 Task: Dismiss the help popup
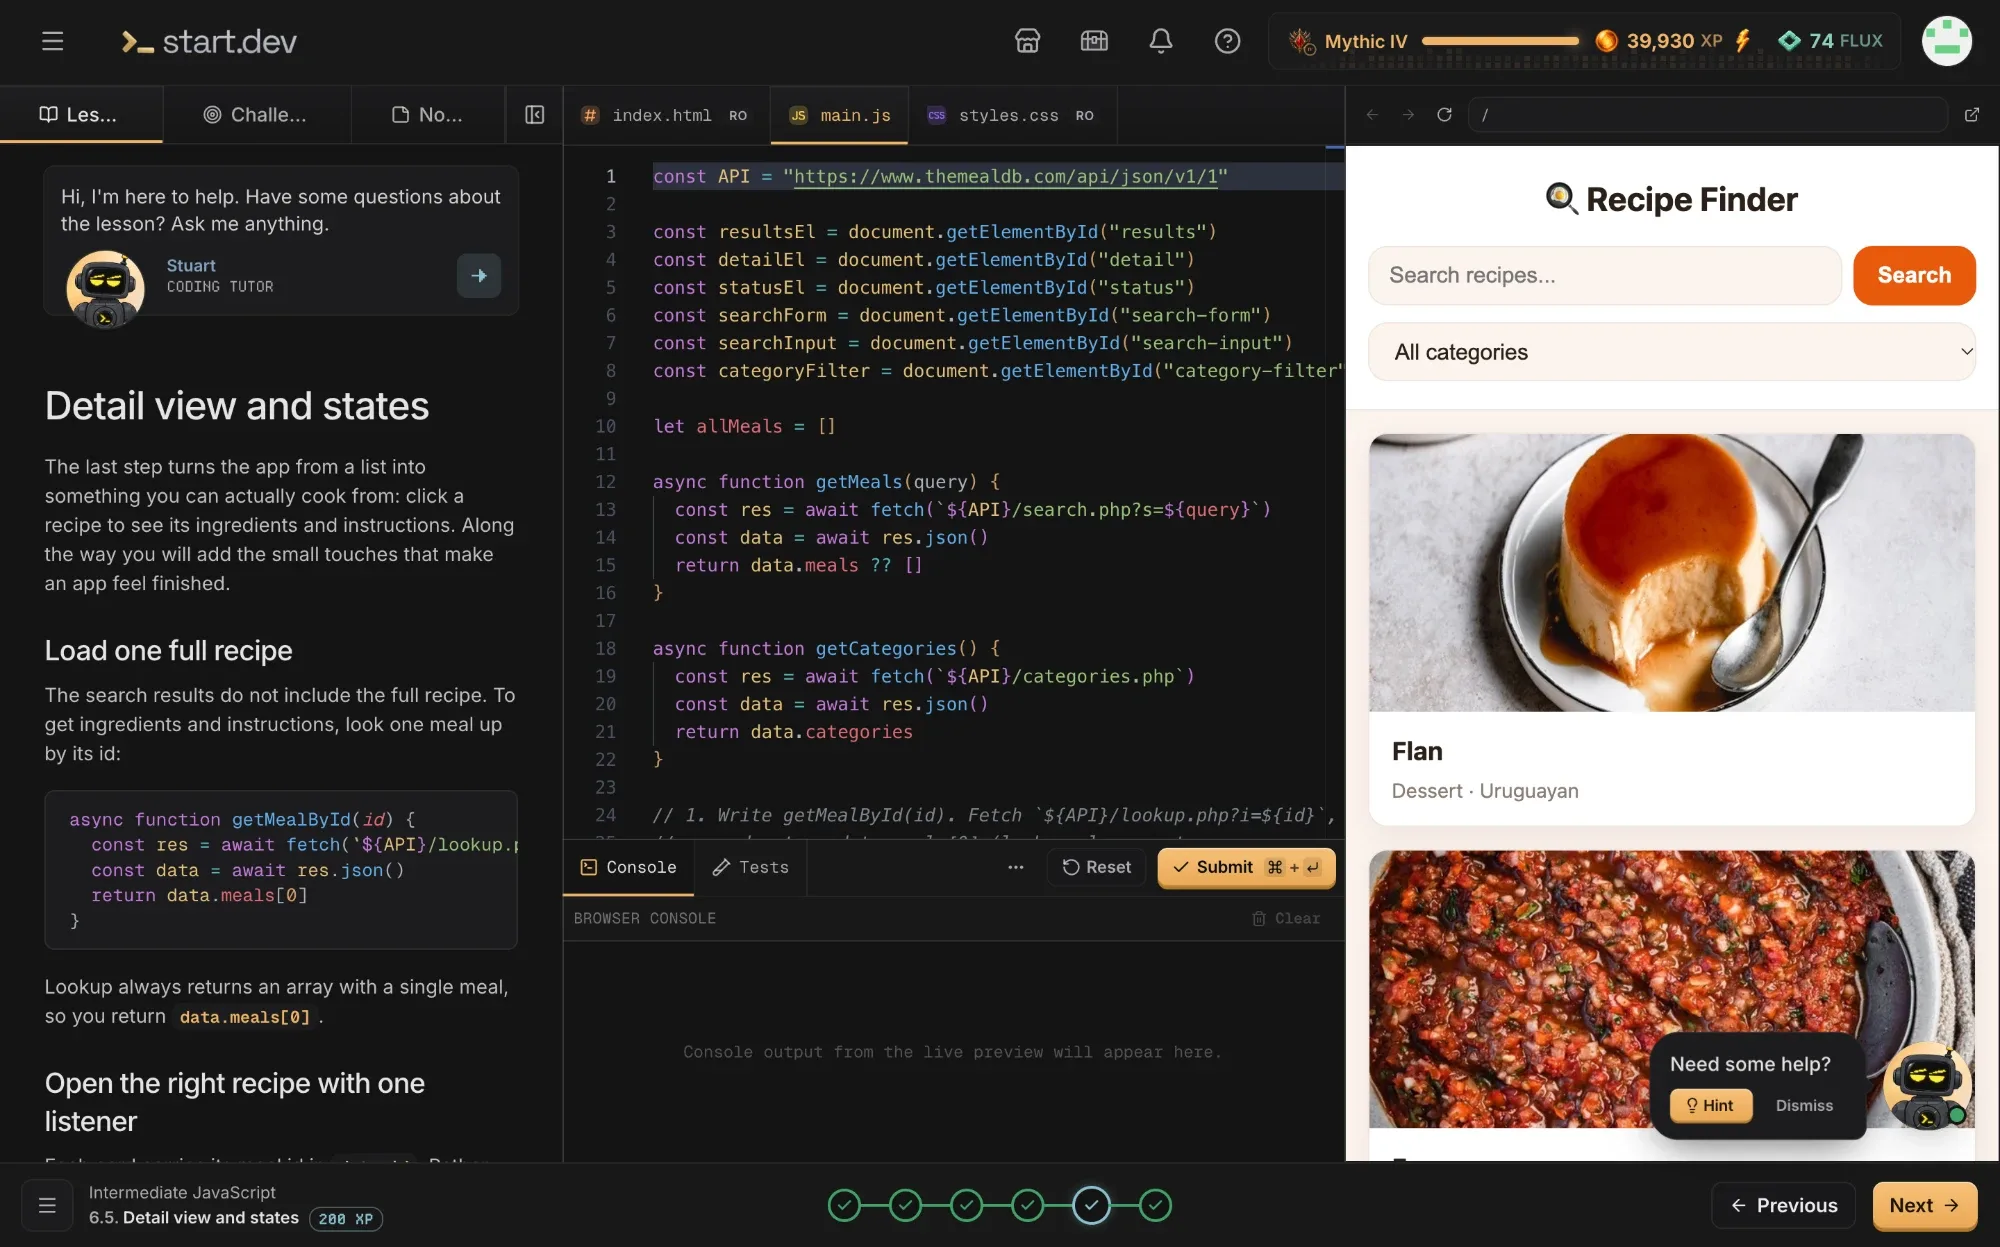pos(1804,1105)
